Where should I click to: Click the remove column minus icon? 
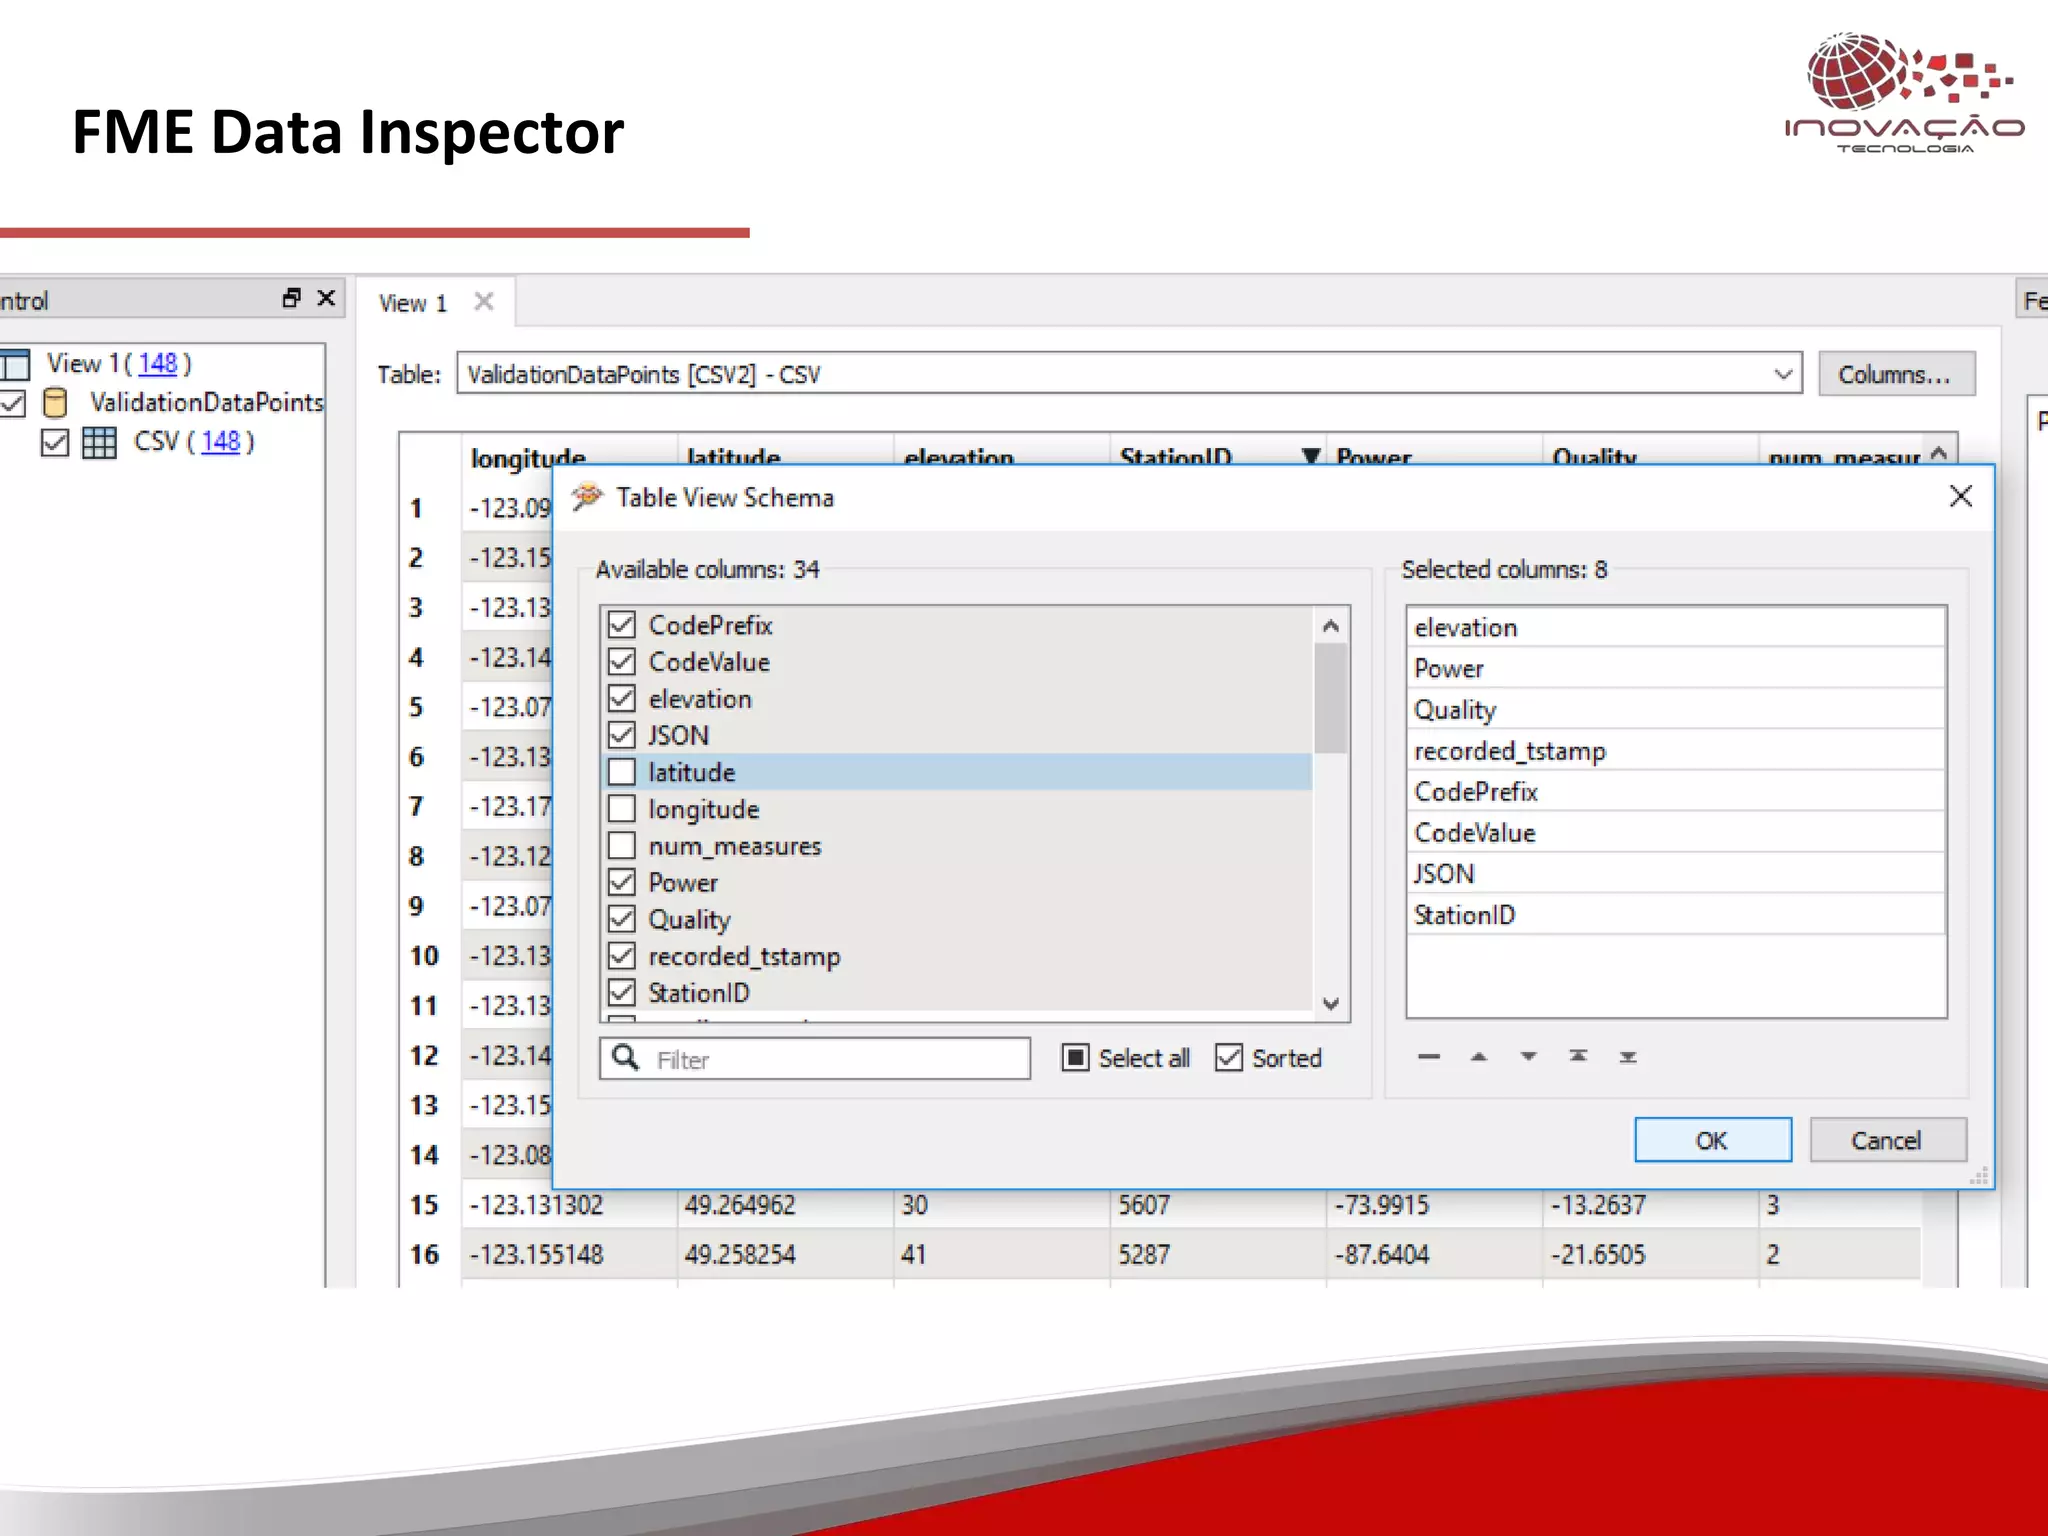tap(1429, 1056)
